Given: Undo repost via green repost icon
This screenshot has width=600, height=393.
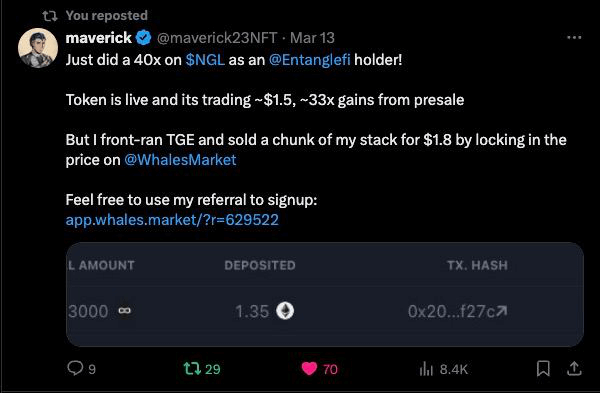Looking at the screenshot, I should click(x=192, y=369).
